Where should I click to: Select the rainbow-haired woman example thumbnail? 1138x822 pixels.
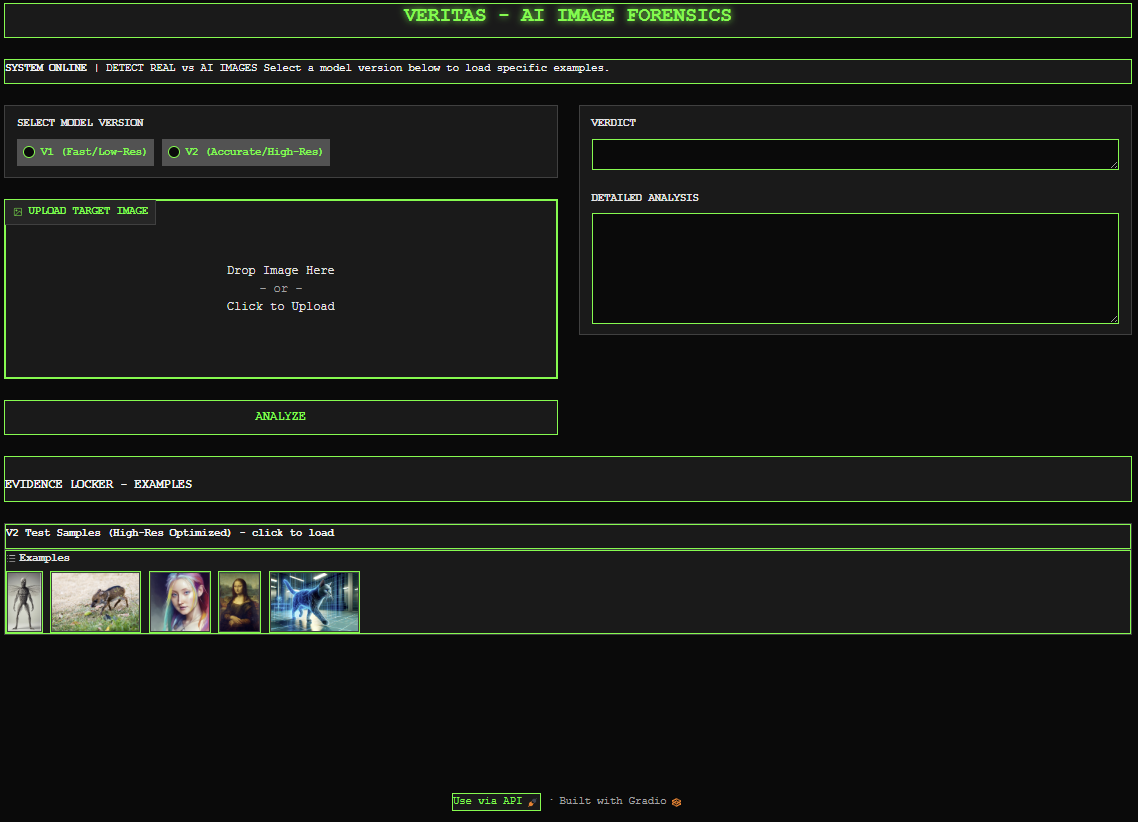pyautogui.click(x=180, y=602)
